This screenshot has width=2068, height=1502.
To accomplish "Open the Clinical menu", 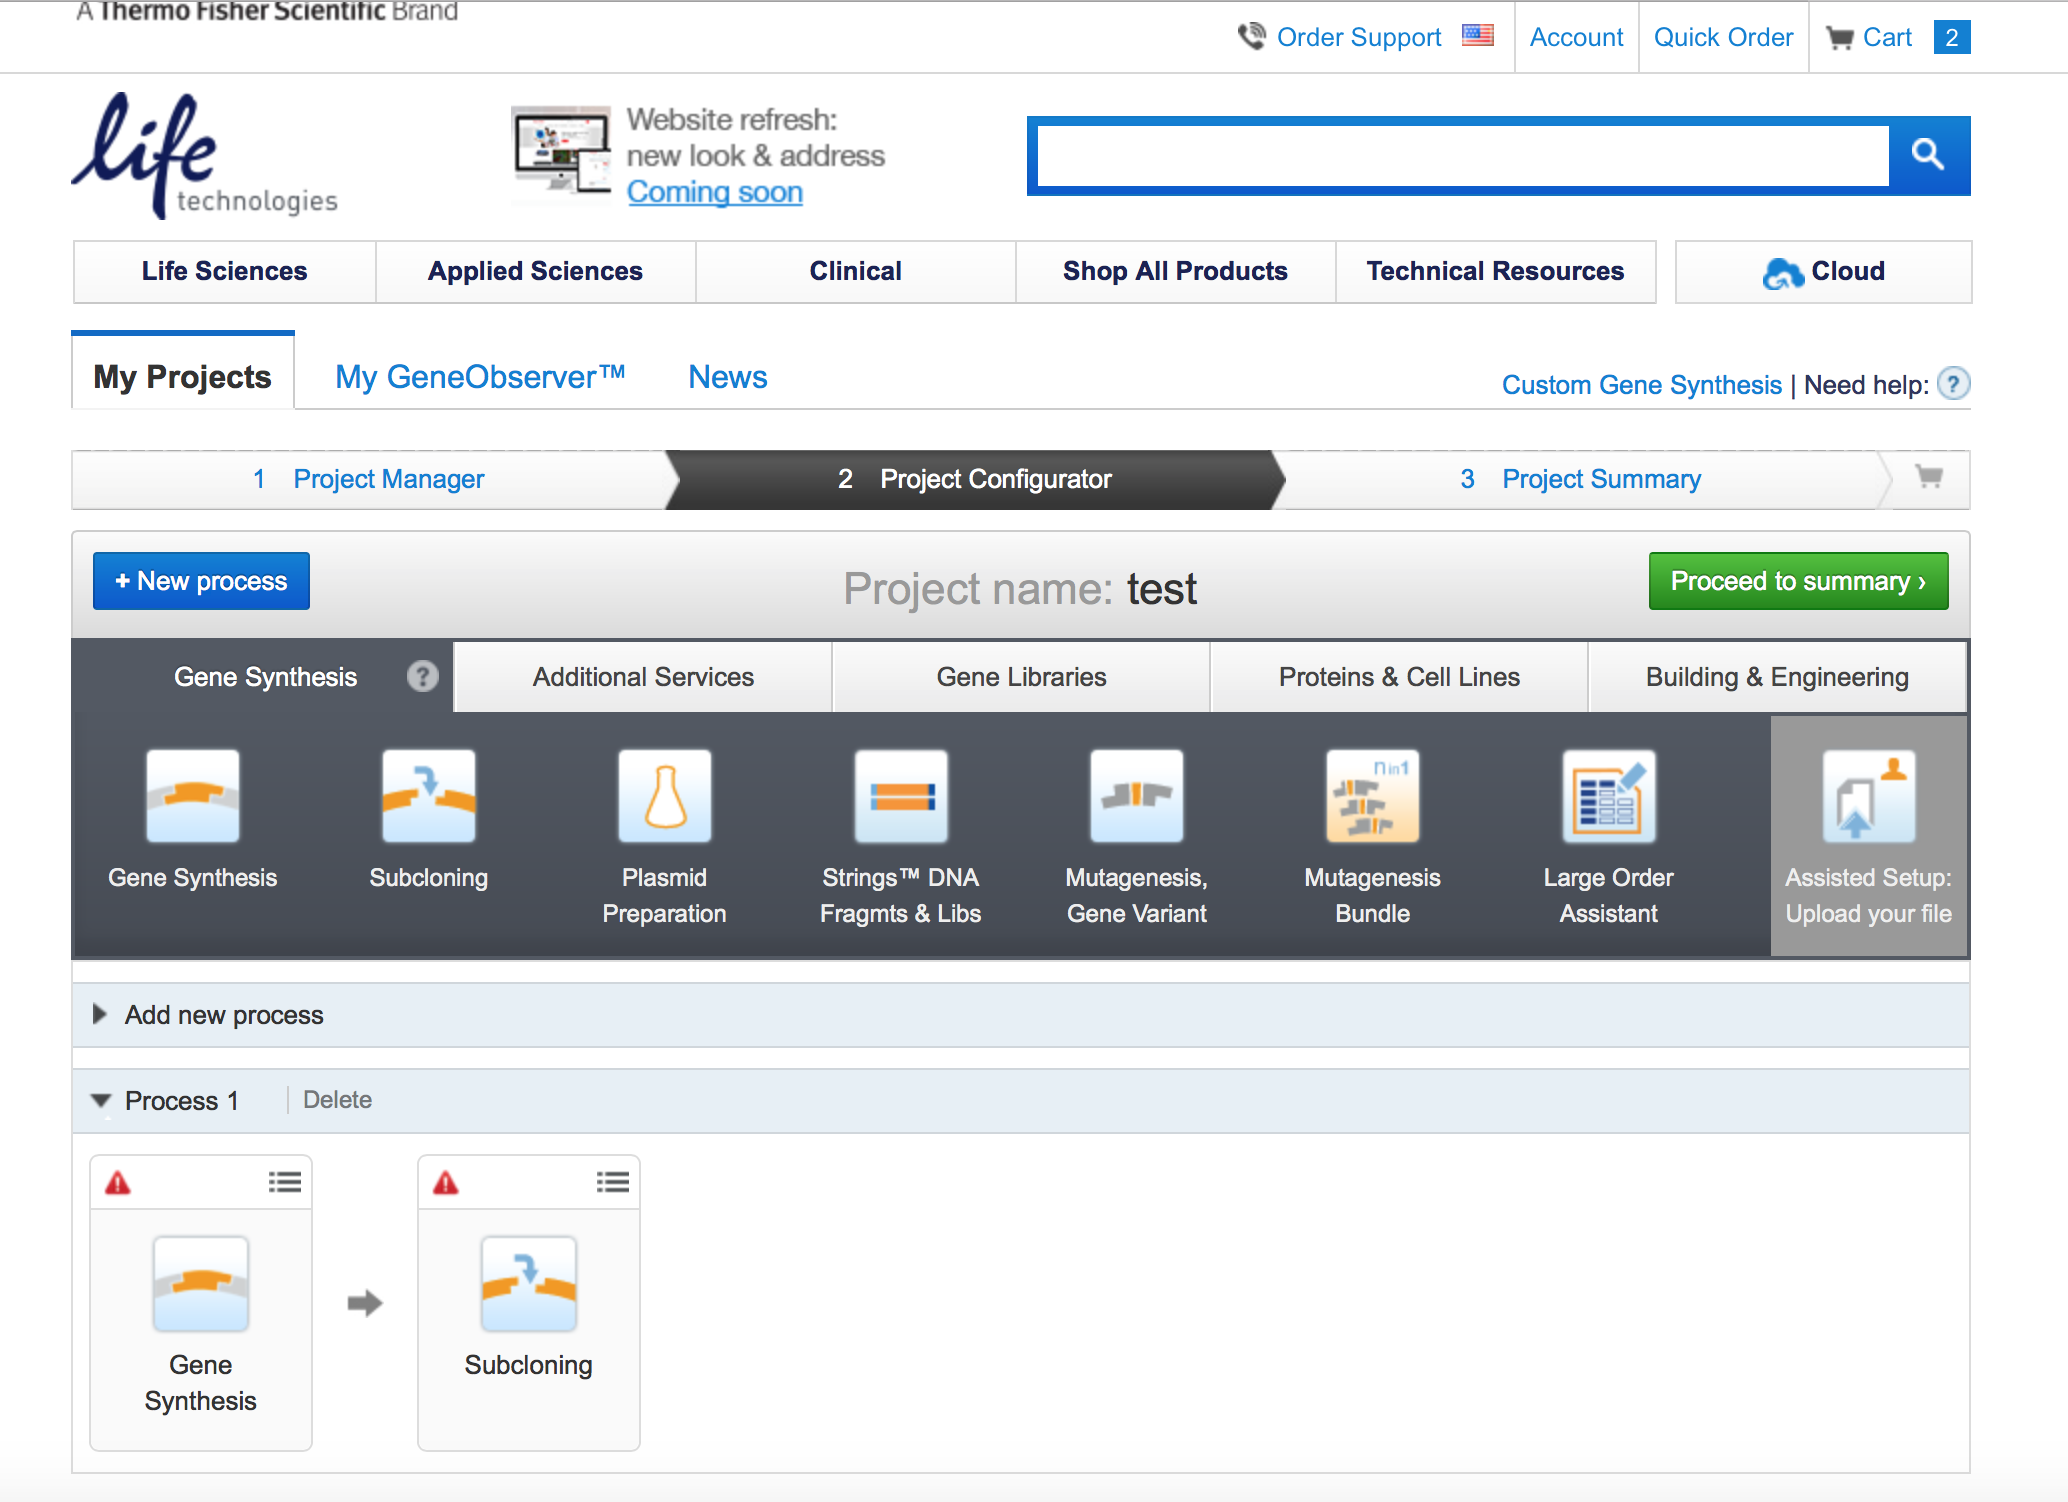I will (x=855, y=271).
